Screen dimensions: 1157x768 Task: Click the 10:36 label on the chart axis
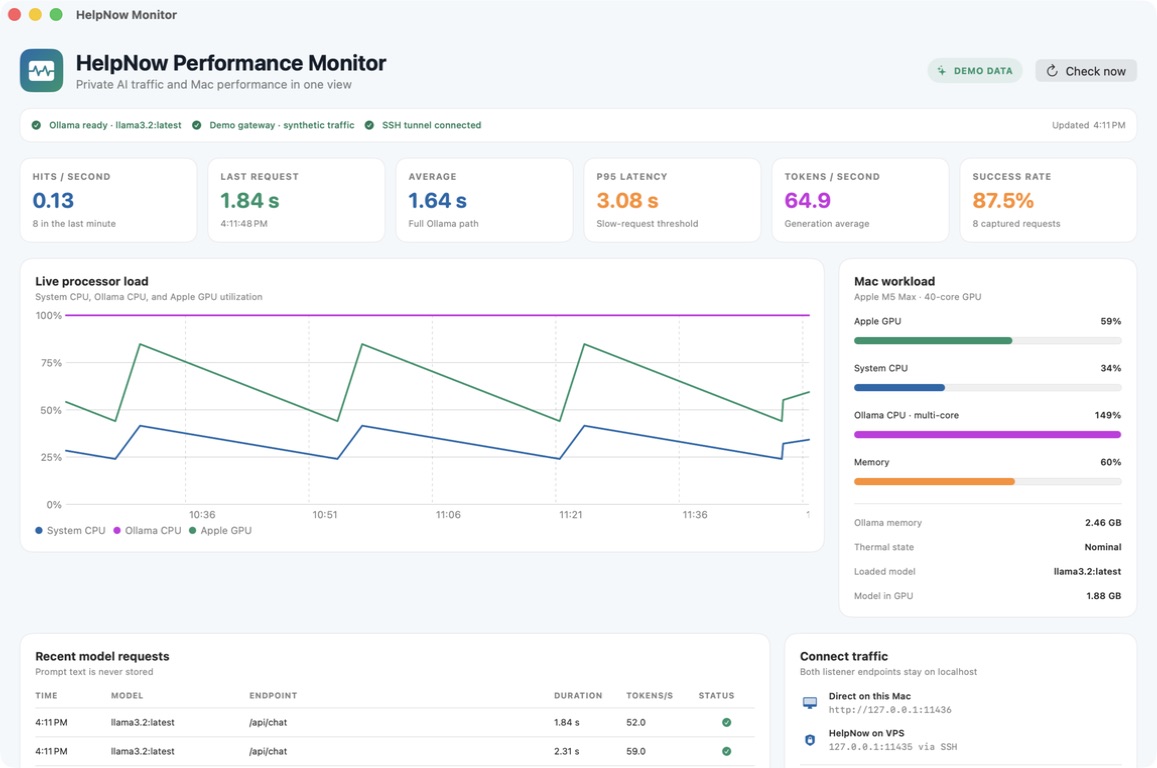pyautogui.click(x=201, y=515)
